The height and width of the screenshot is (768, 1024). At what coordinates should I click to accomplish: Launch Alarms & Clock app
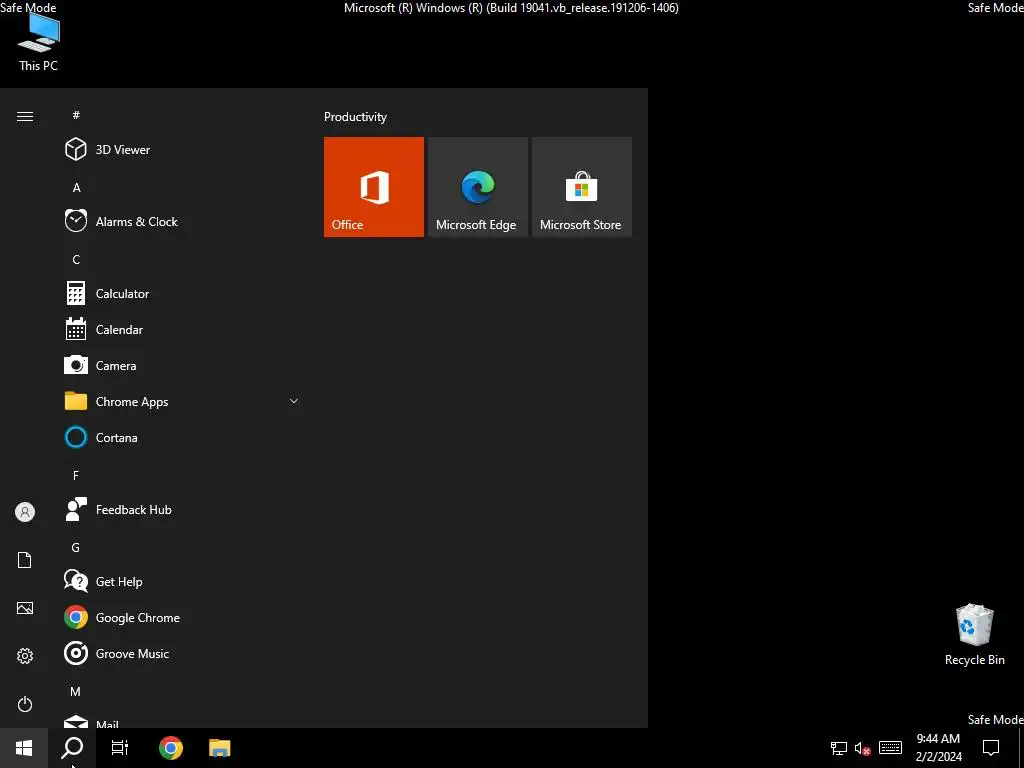183,221
